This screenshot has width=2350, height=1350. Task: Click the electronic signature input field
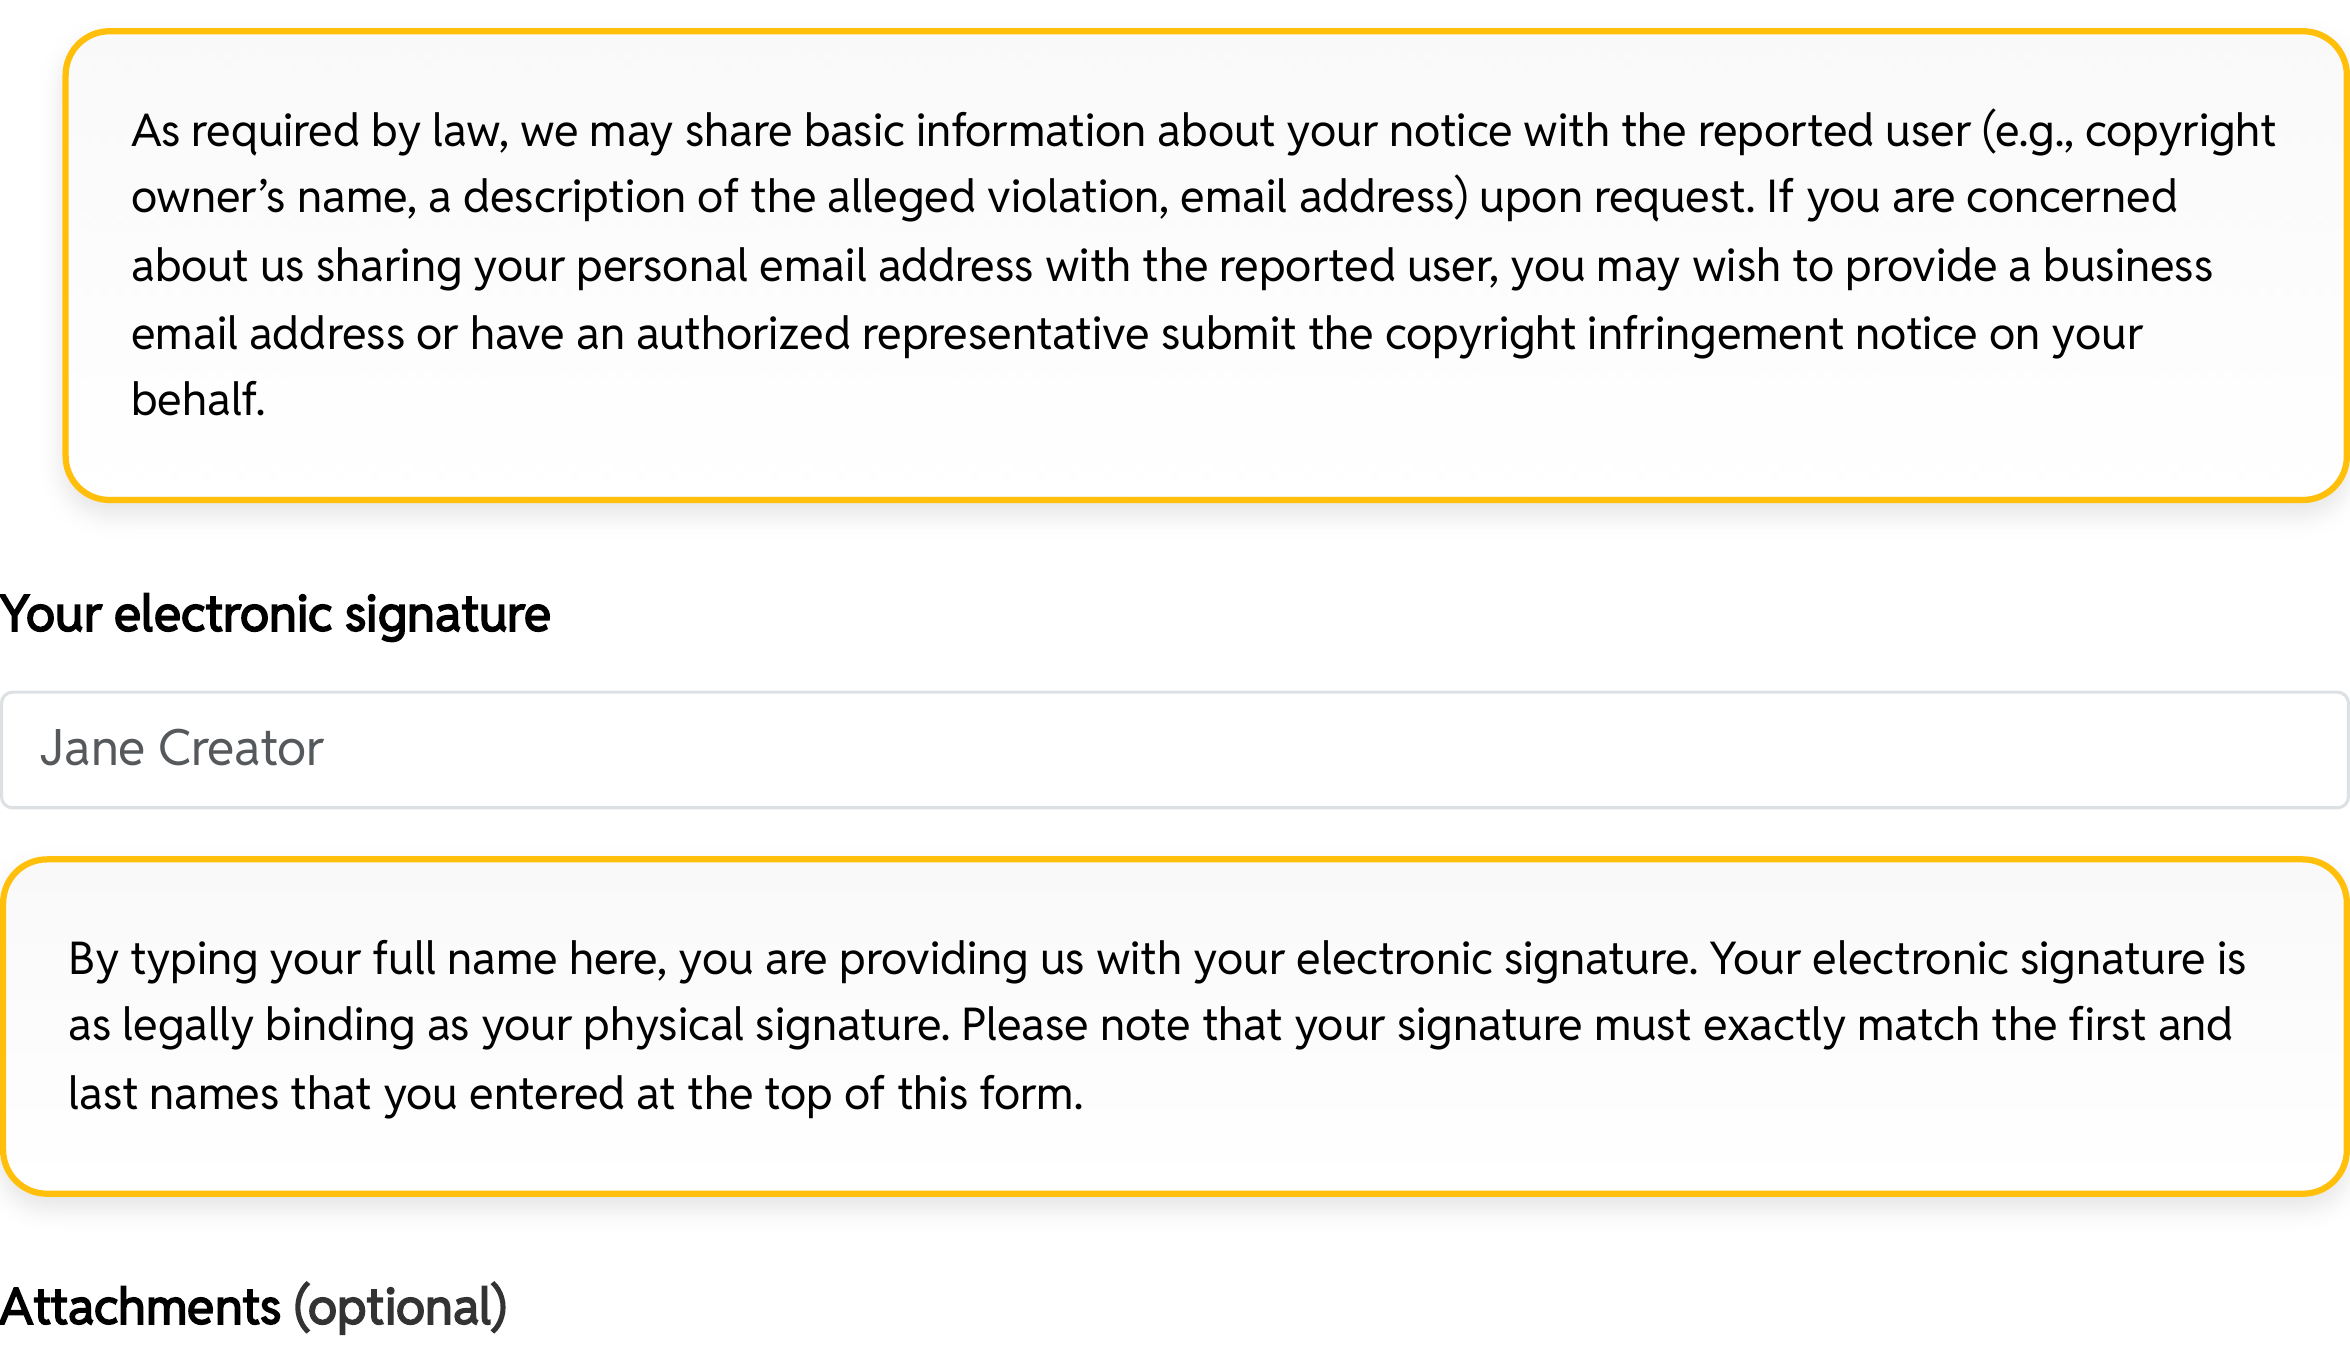[1175, 748]
